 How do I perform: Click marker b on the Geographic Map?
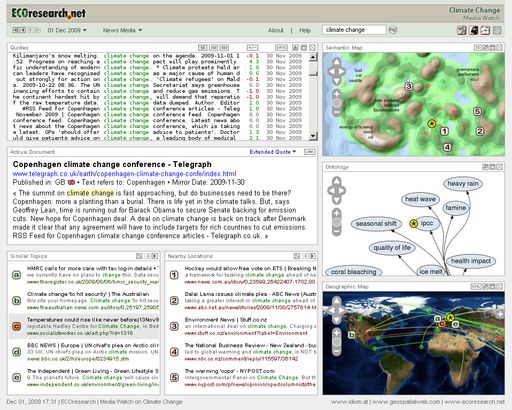pos(352,335)
